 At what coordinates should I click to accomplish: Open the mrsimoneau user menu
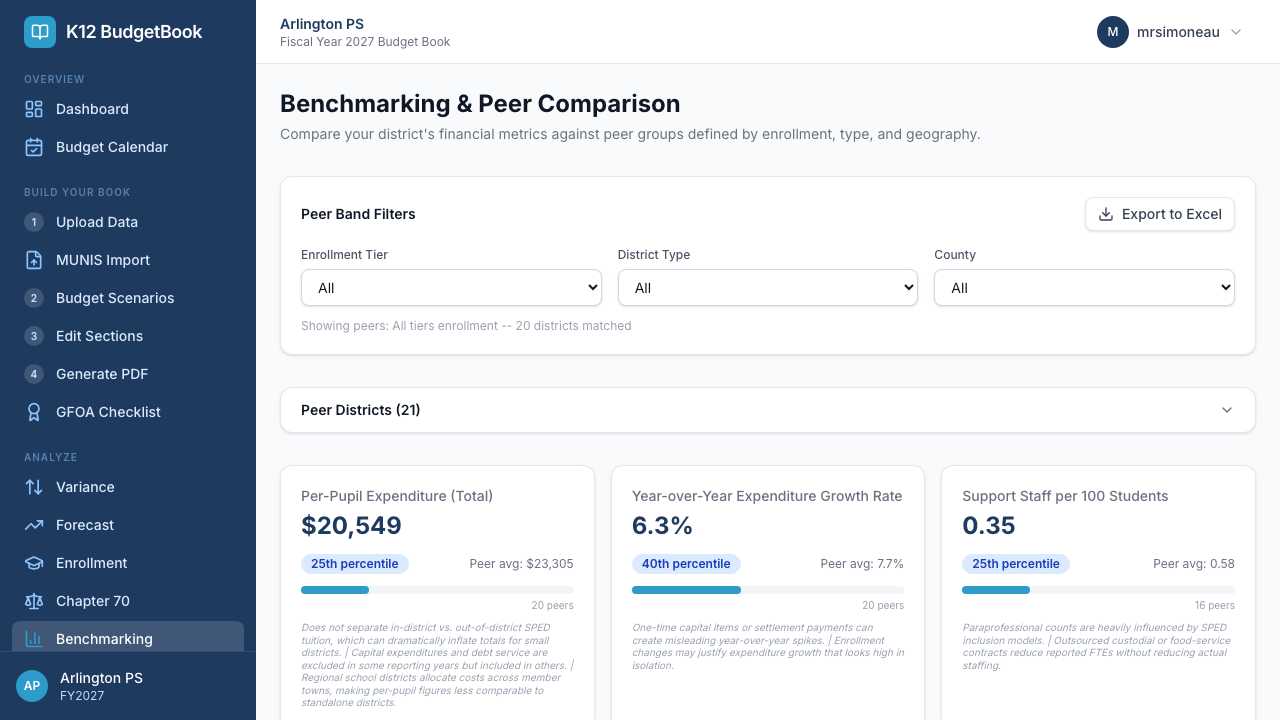pos(1169,32)
